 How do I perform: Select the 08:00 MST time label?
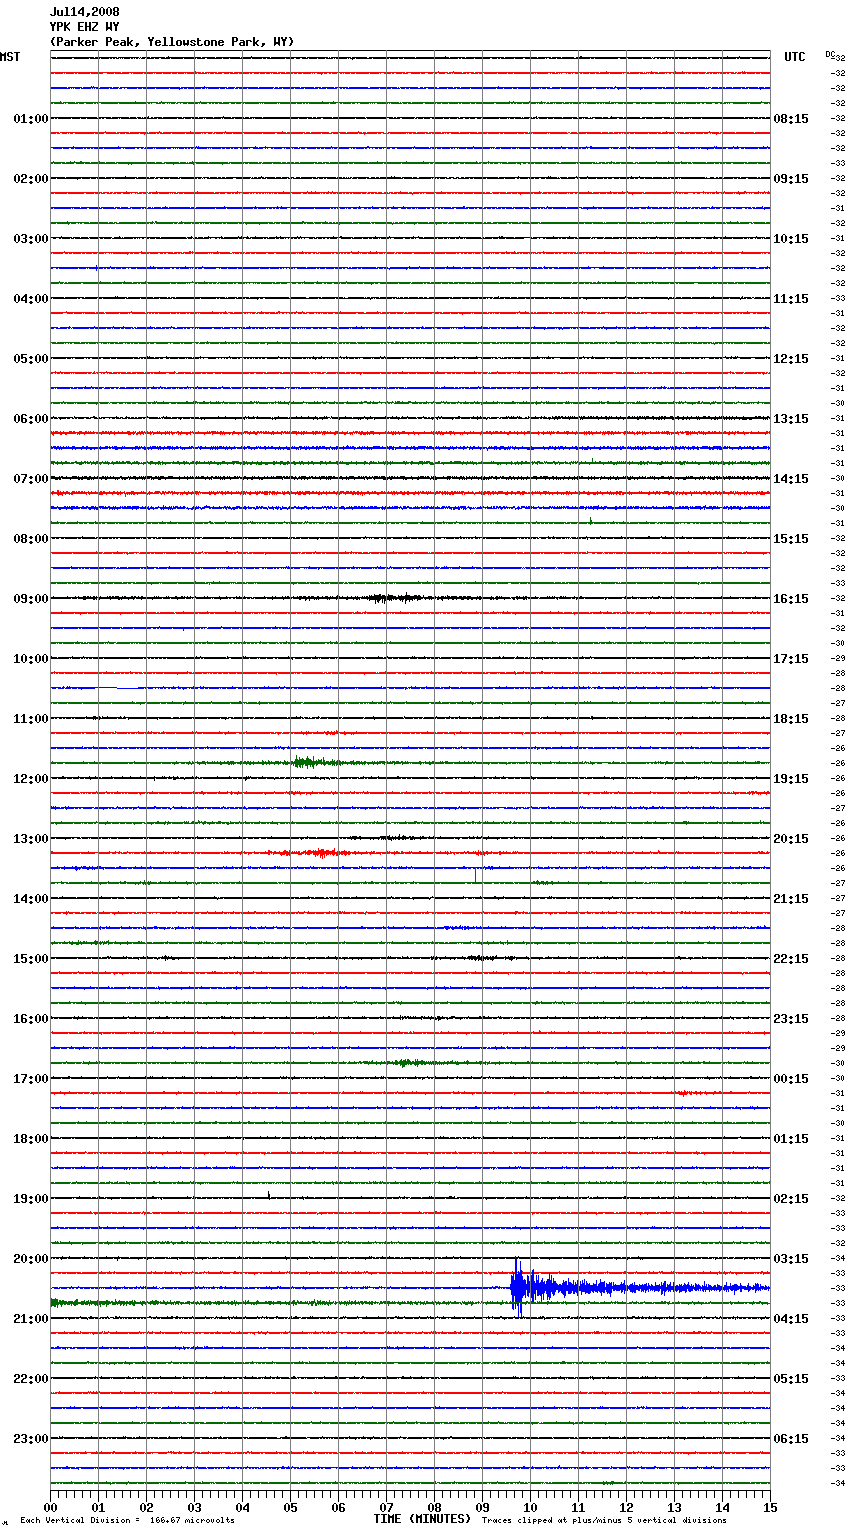[31, 539]
